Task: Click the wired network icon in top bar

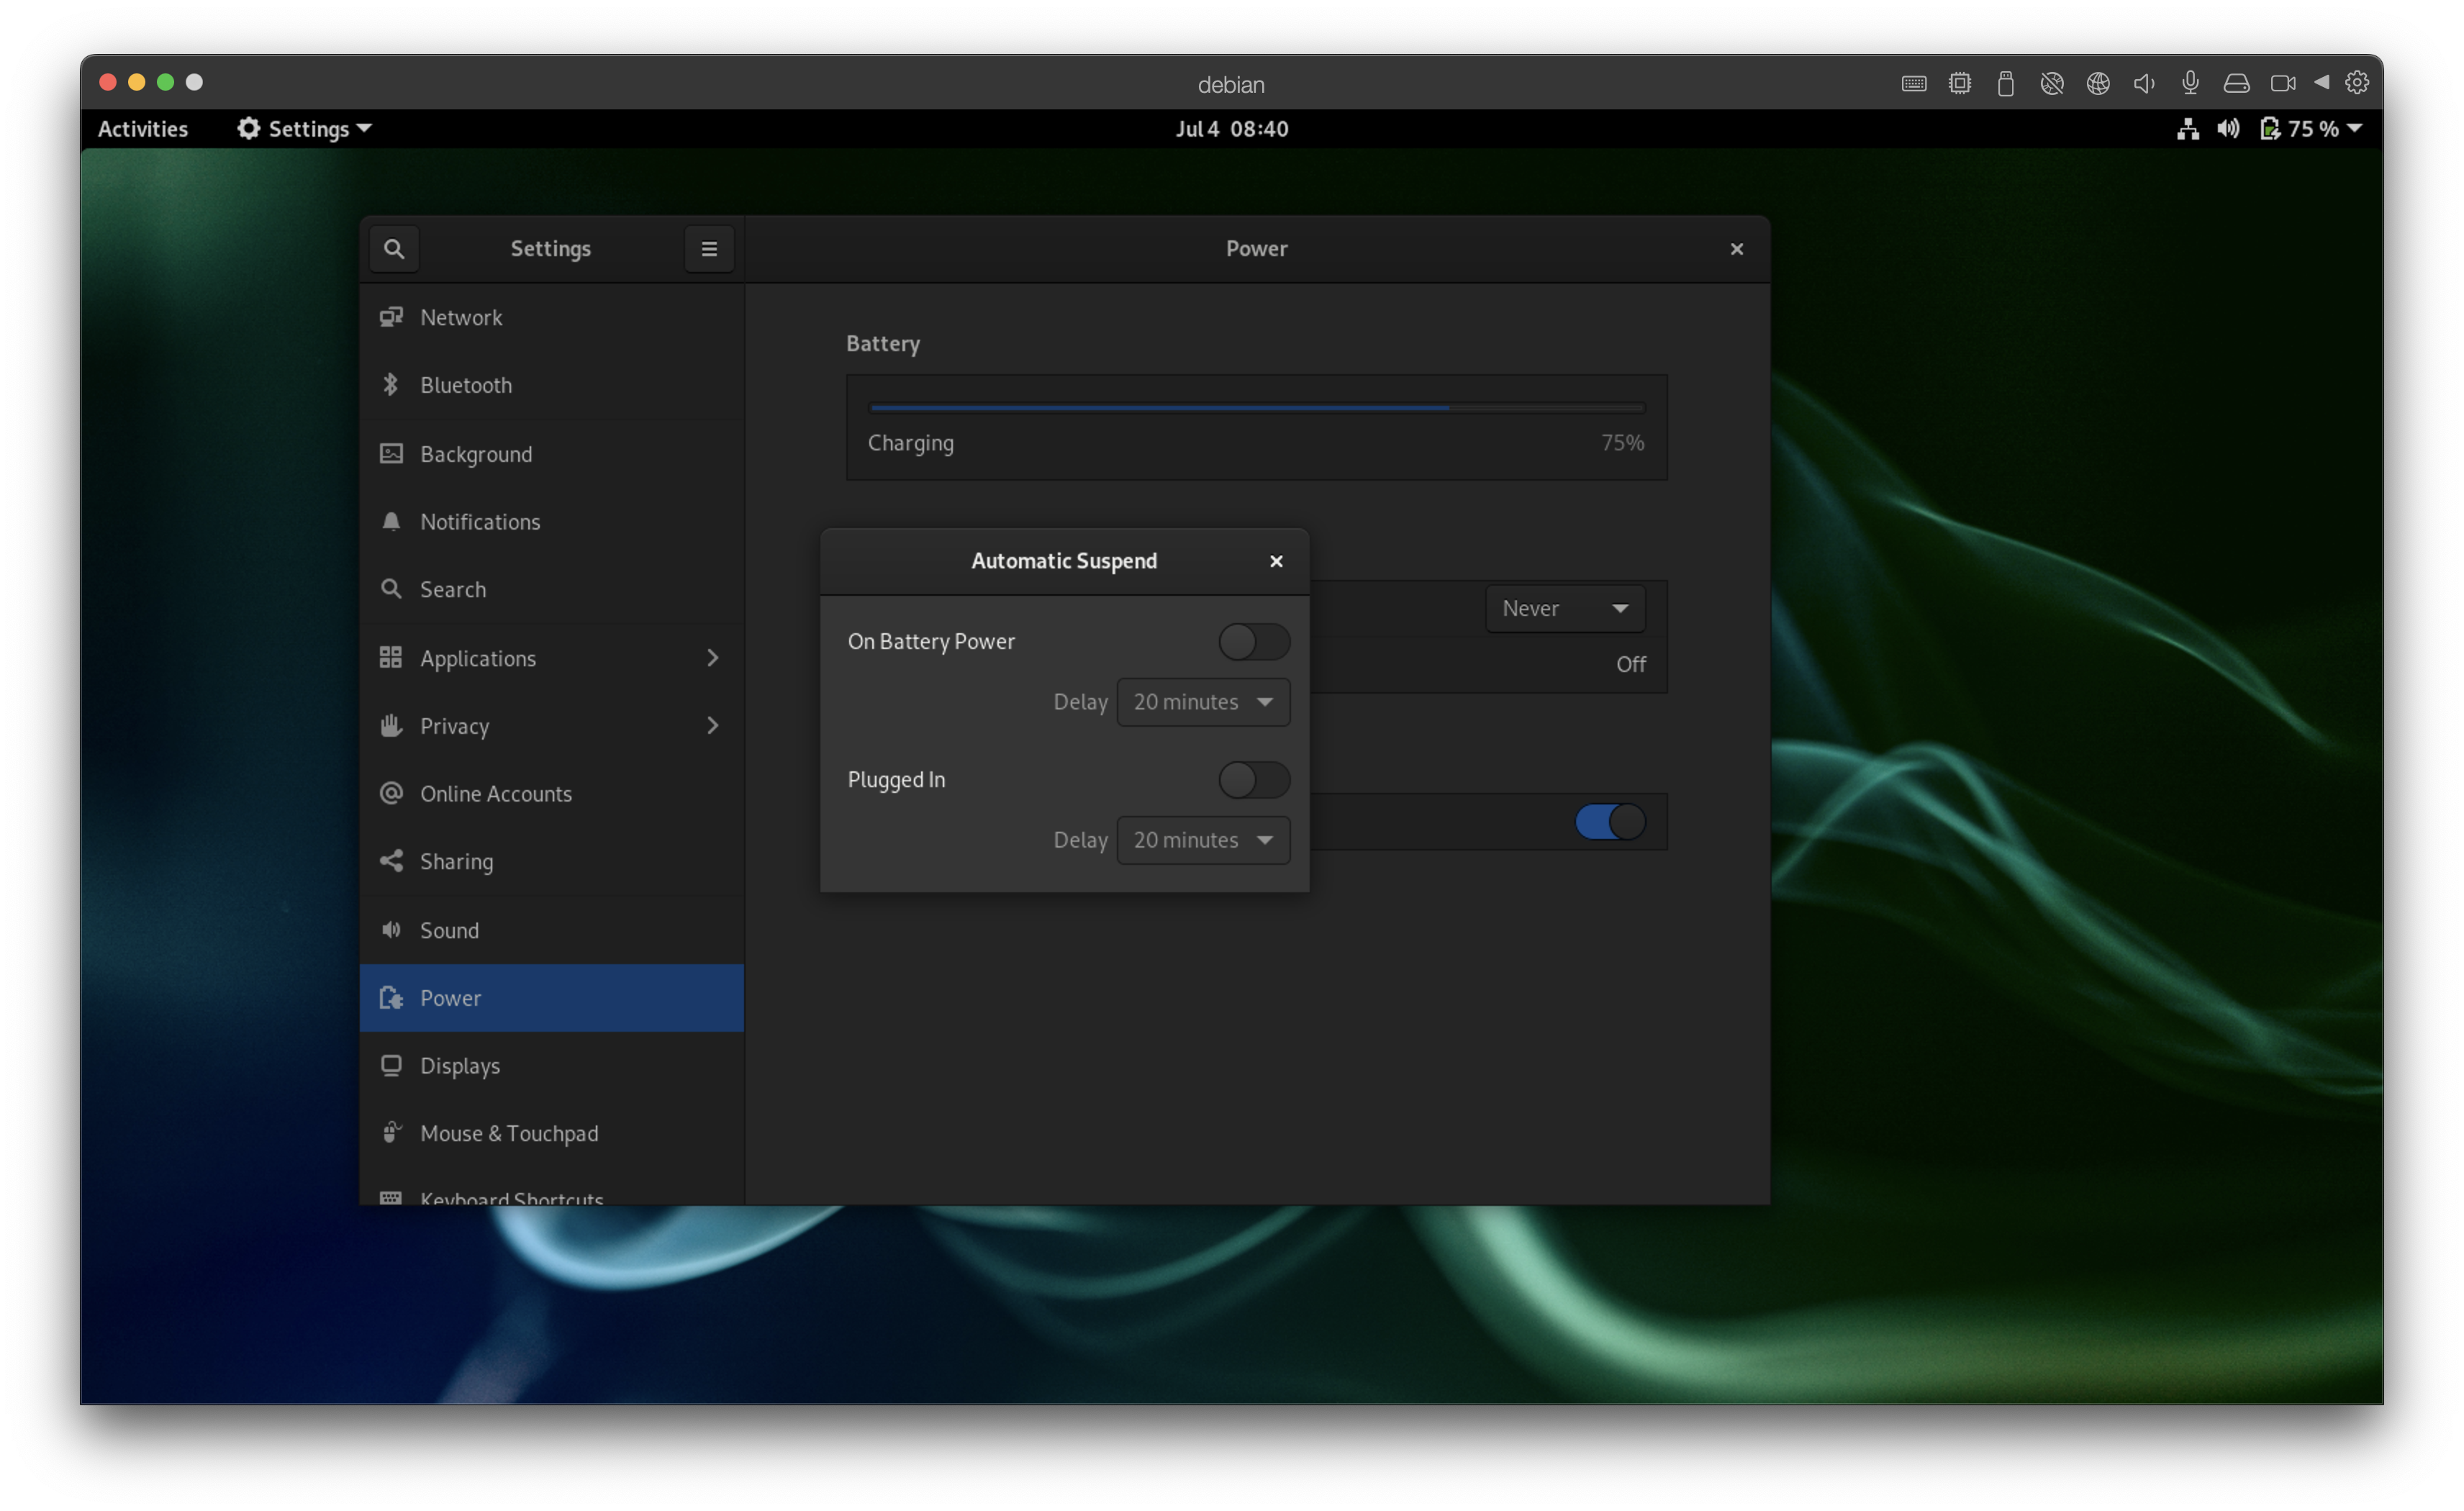Action: coord(2188,129)
